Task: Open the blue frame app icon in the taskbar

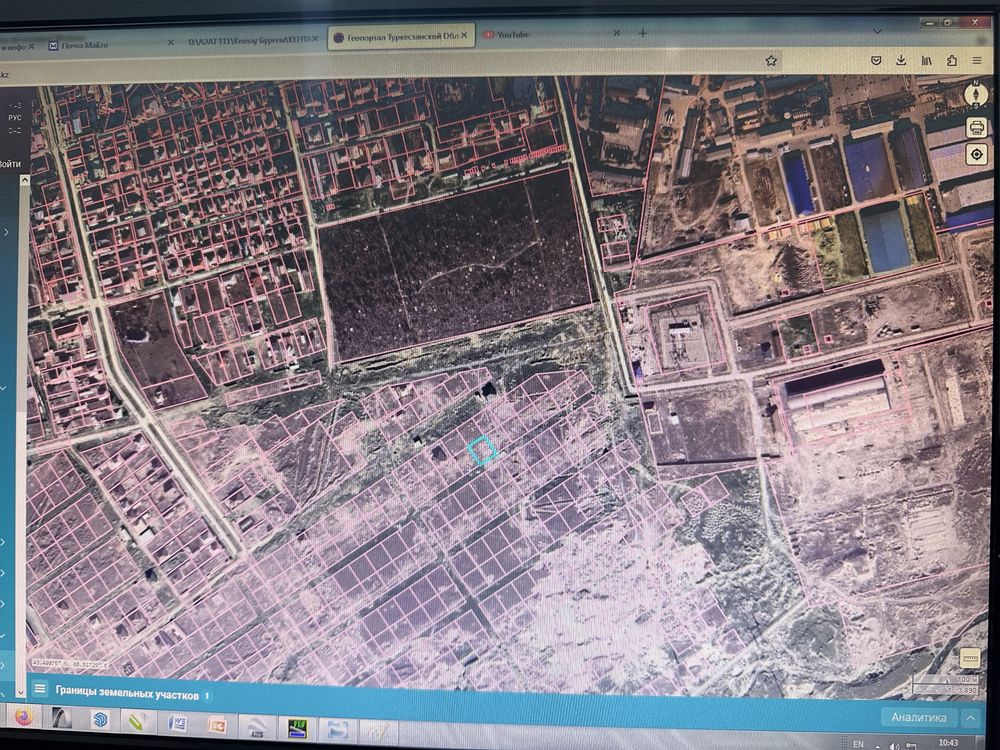Action: pyautogui.click(x=337, y=730)
